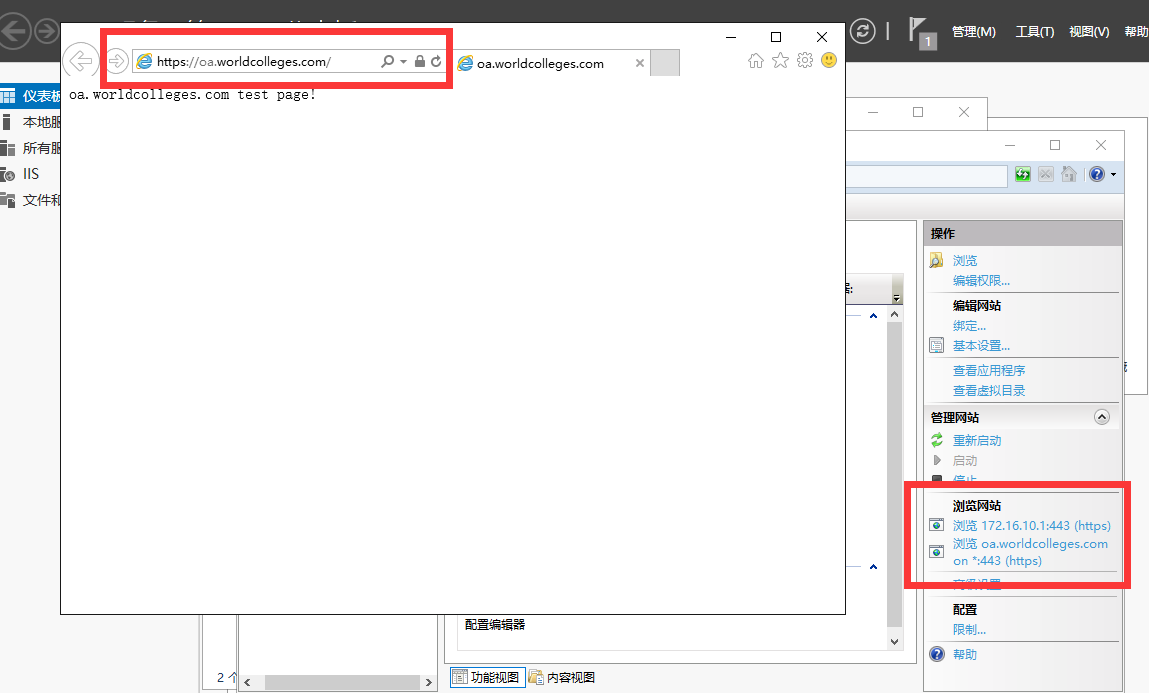The image size is (1149, 693).
Task: Click the browse icon beside 172.16.10.1:443
Action: 936,525
